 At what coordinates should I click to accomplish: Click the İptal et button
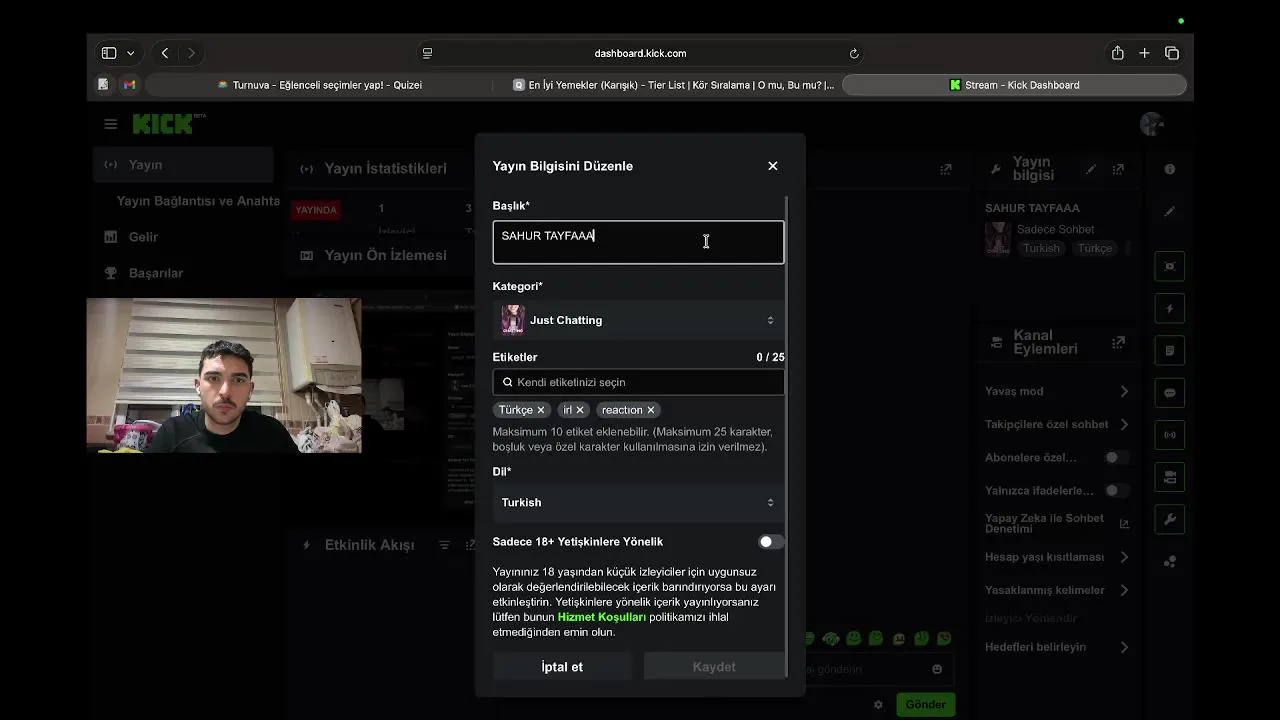pos(562,667)
